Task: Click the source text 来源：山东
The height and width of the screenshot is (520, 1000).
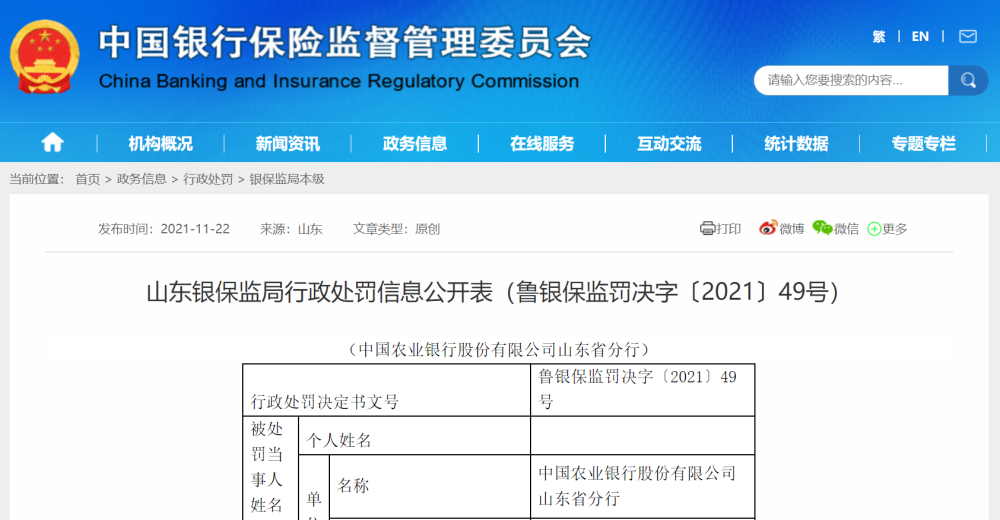Action: (291, 229)
